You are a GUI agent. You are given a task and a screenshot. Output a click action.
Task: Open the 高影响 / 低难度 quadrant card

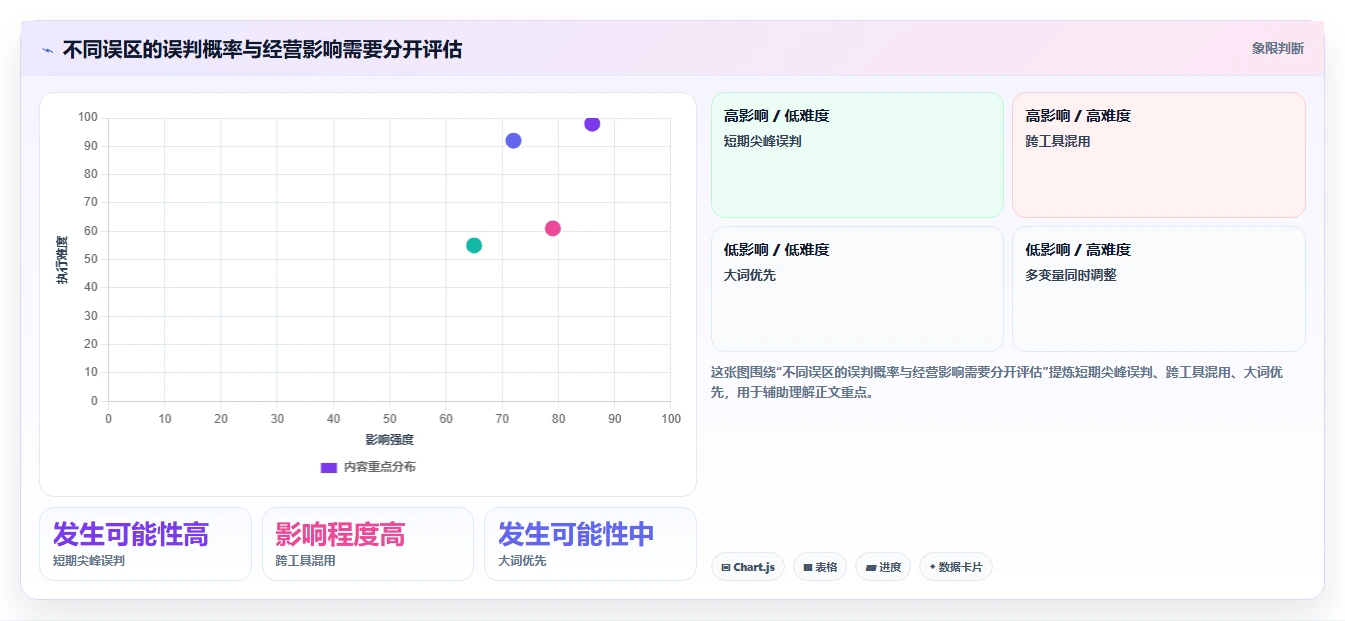[857, 155]
